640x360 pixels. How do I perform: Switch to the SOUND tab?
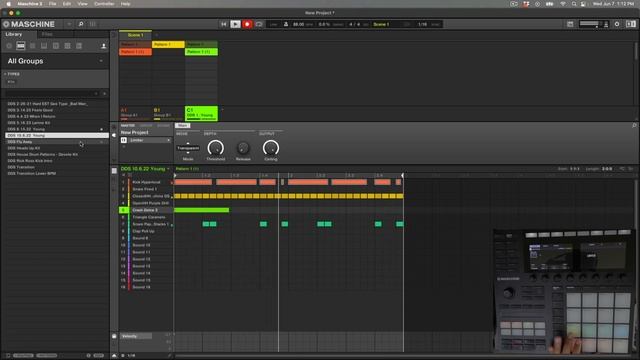point(163,126)
